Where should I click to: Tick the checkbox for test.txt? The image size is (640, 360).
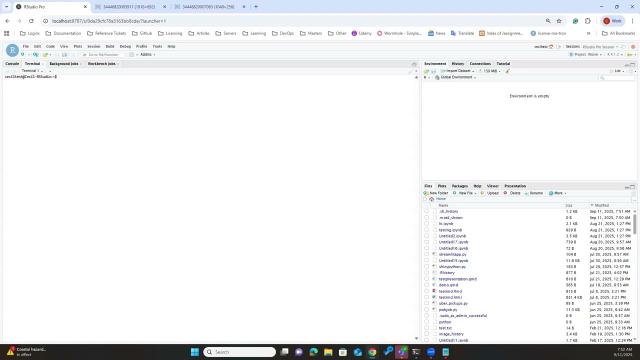pyautogui.click(x=427, y=328)
